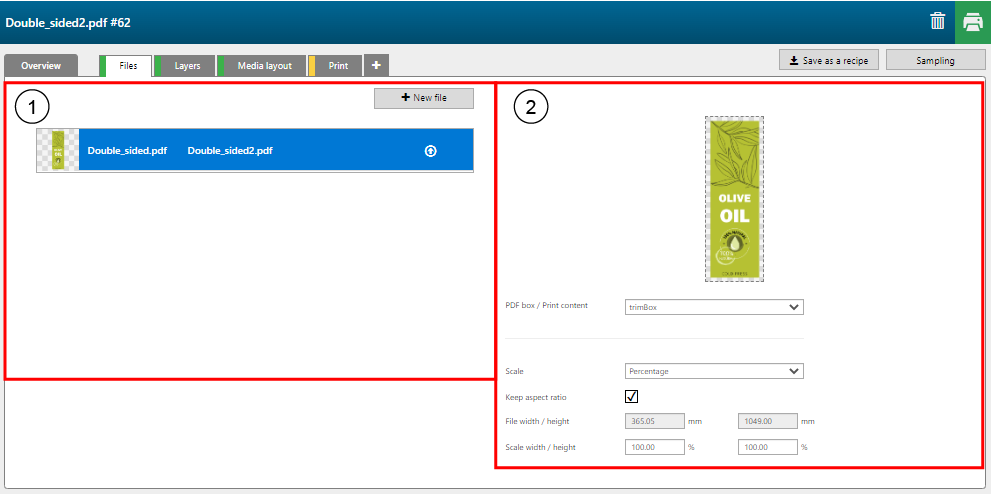
Task: Switch to the Overview tab
Action: point(41,66)
